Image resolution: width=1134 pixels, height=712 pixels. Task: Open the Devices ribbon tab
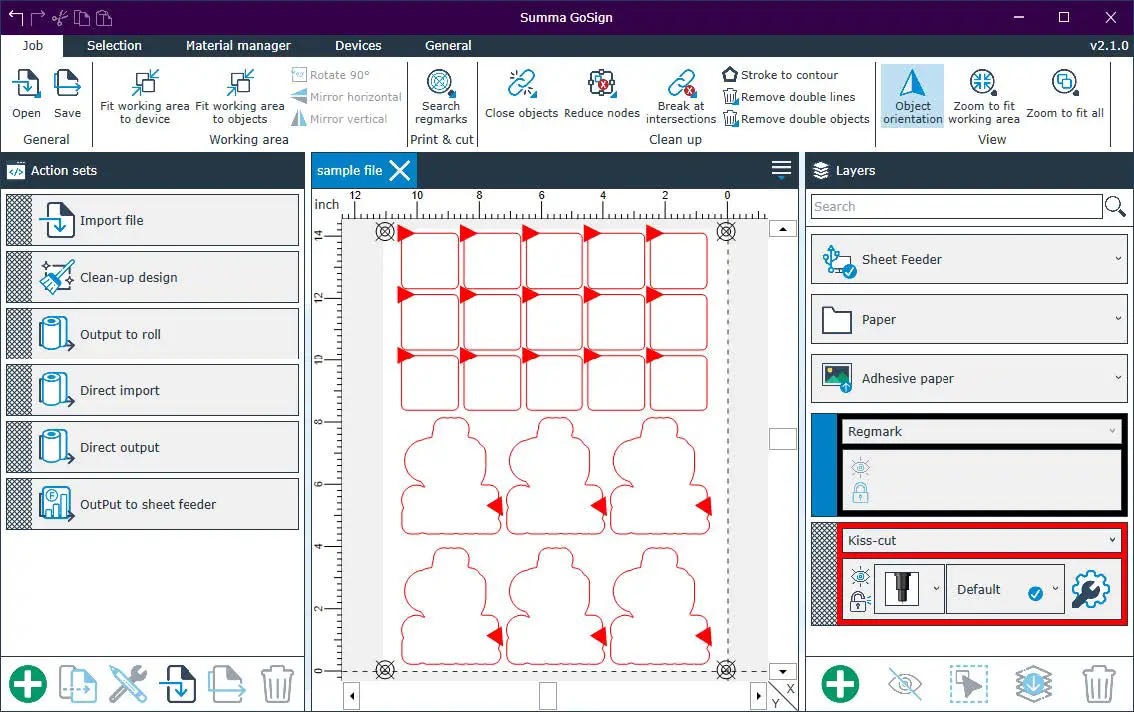click(358, 45)
